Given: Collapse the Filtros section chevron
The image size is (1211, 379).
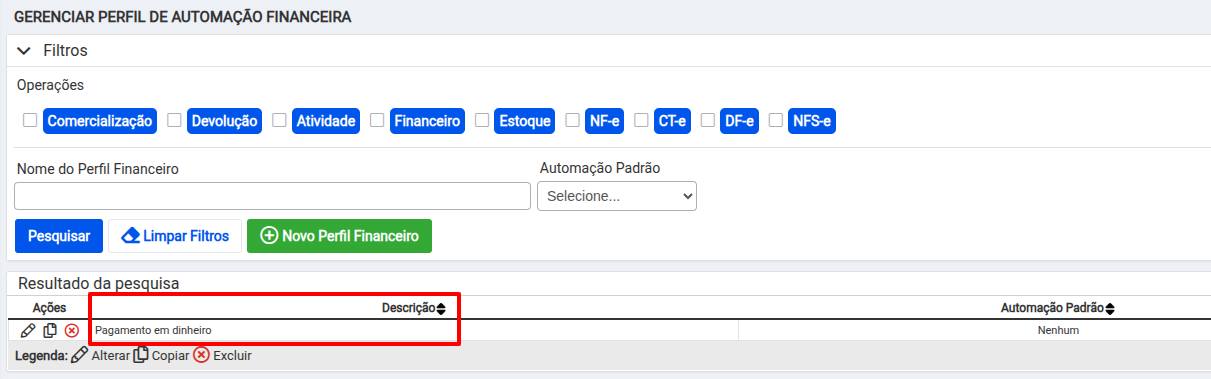Looking at the screenshot, I should [x=25, y=50].
